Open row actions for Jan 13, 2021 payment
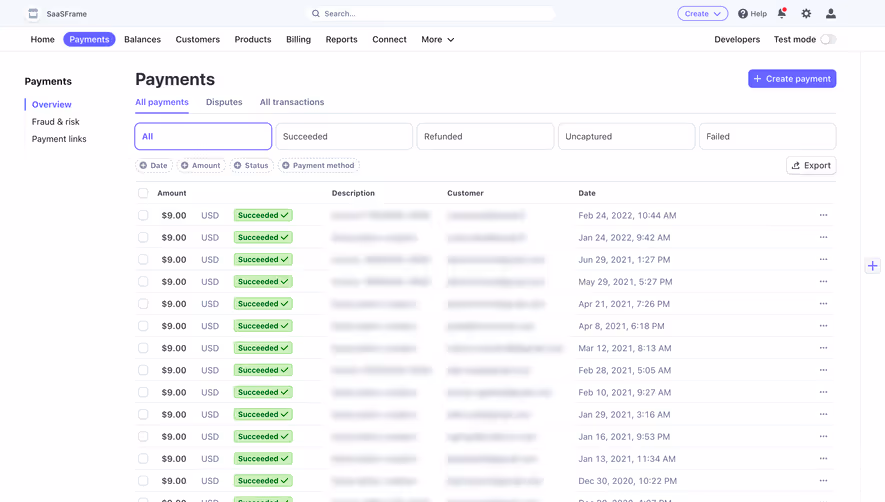This screenshot has width=885, height=502. coord(823,459)
